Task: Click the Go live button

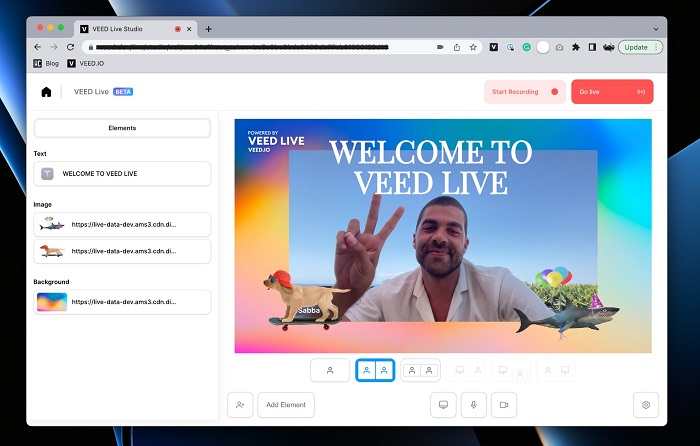Action: 612,92
